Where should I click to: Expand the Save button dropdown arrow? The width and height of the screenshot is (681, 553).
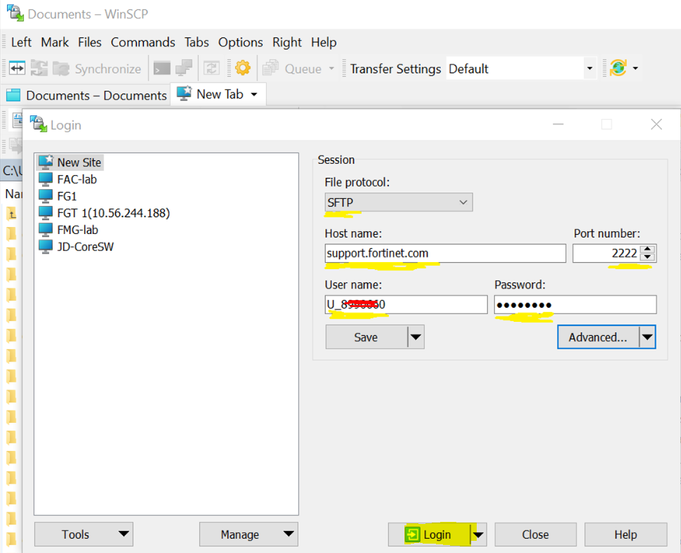coord(416,337)
